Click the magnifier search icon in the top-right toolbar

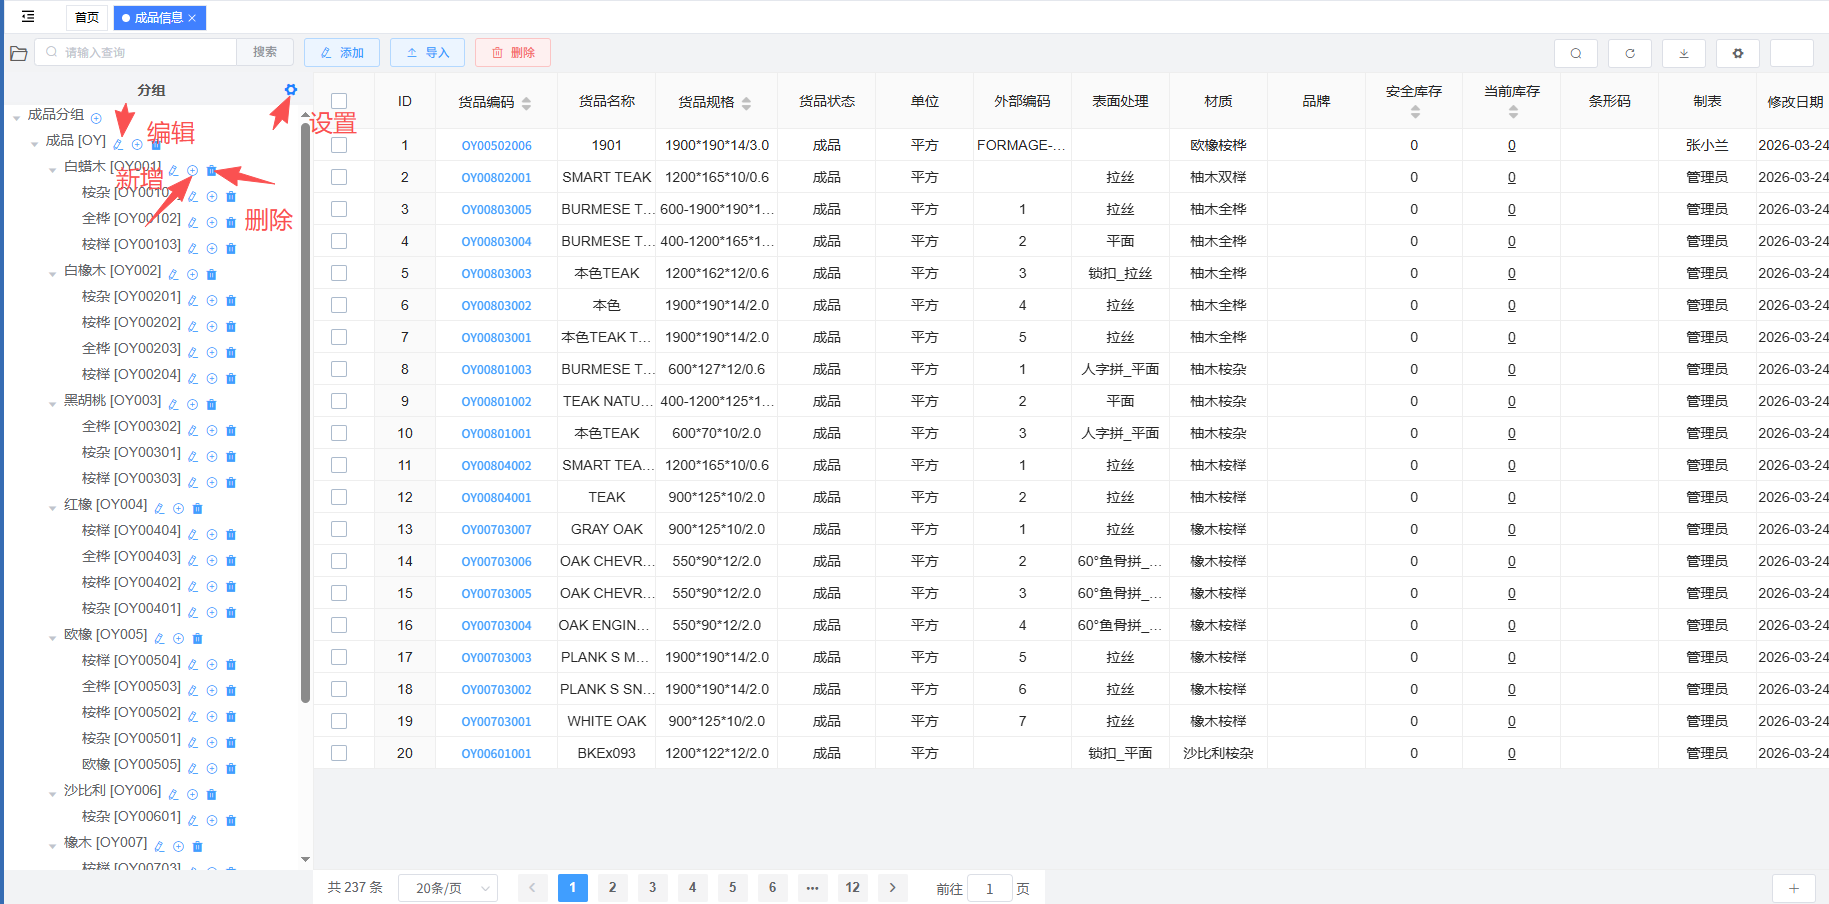point(1575,53)
